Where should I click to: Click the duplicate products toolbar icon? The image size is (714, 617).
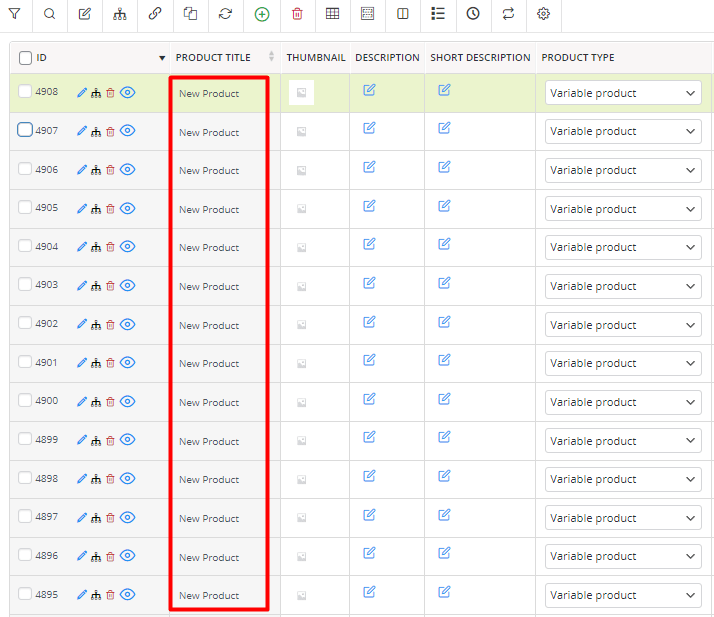click(190, 14)
